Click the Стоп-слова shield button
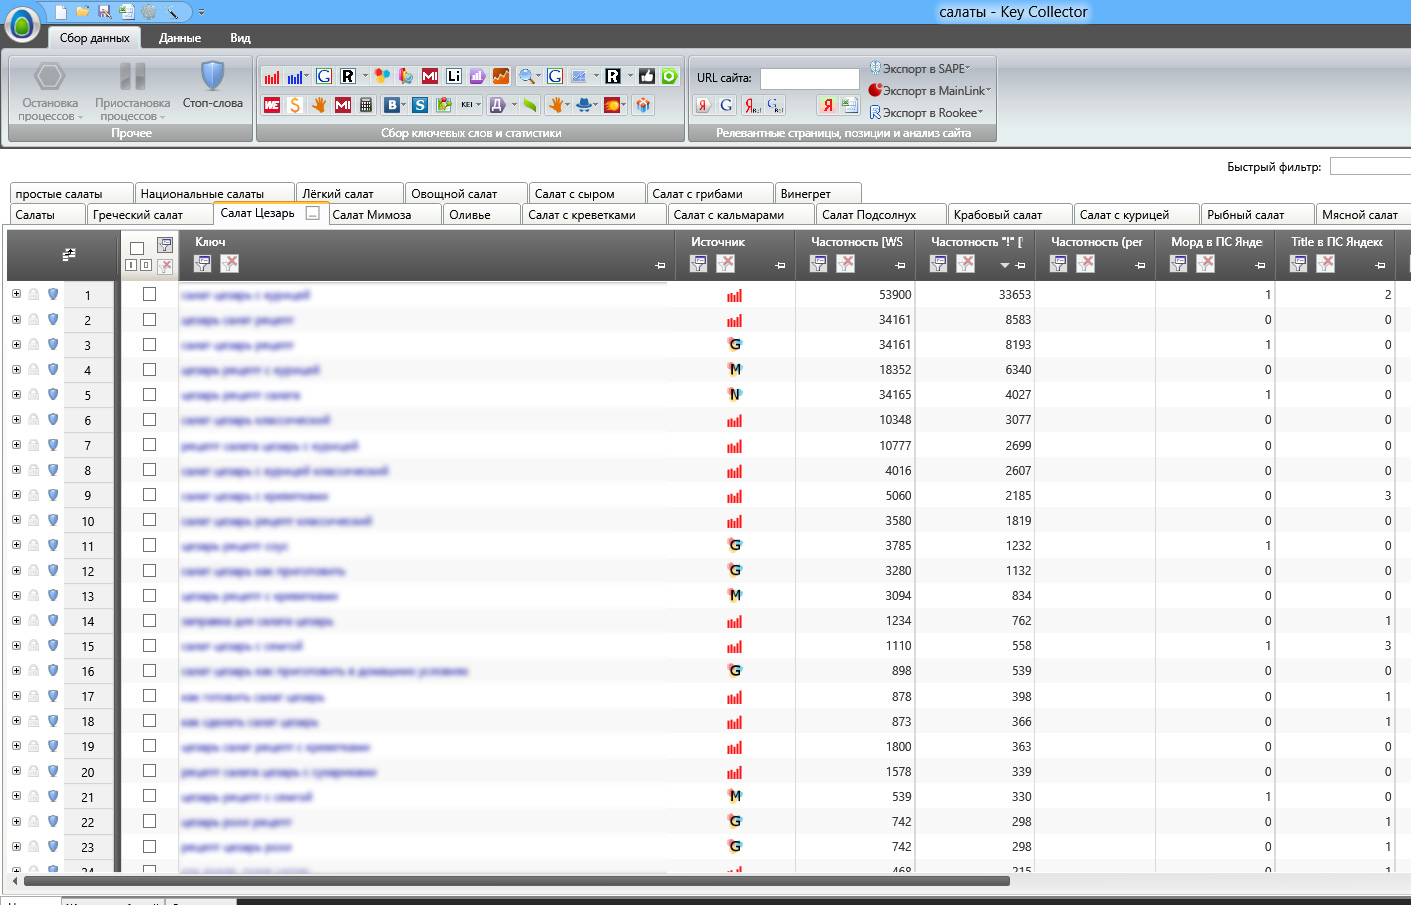This screenshot has height=905, width=1411. pos(212,86)
